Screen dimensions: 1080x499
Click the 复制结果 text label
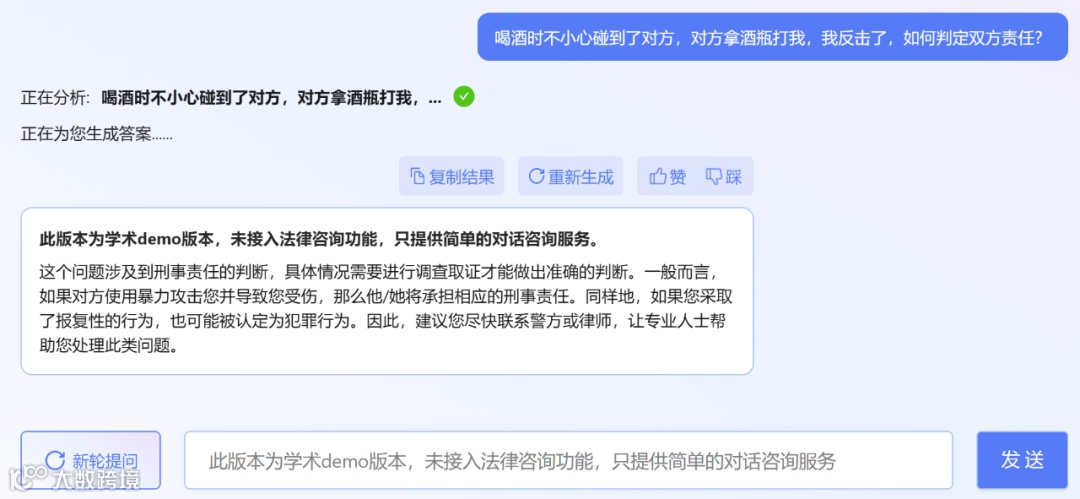(x=461, y=177)
